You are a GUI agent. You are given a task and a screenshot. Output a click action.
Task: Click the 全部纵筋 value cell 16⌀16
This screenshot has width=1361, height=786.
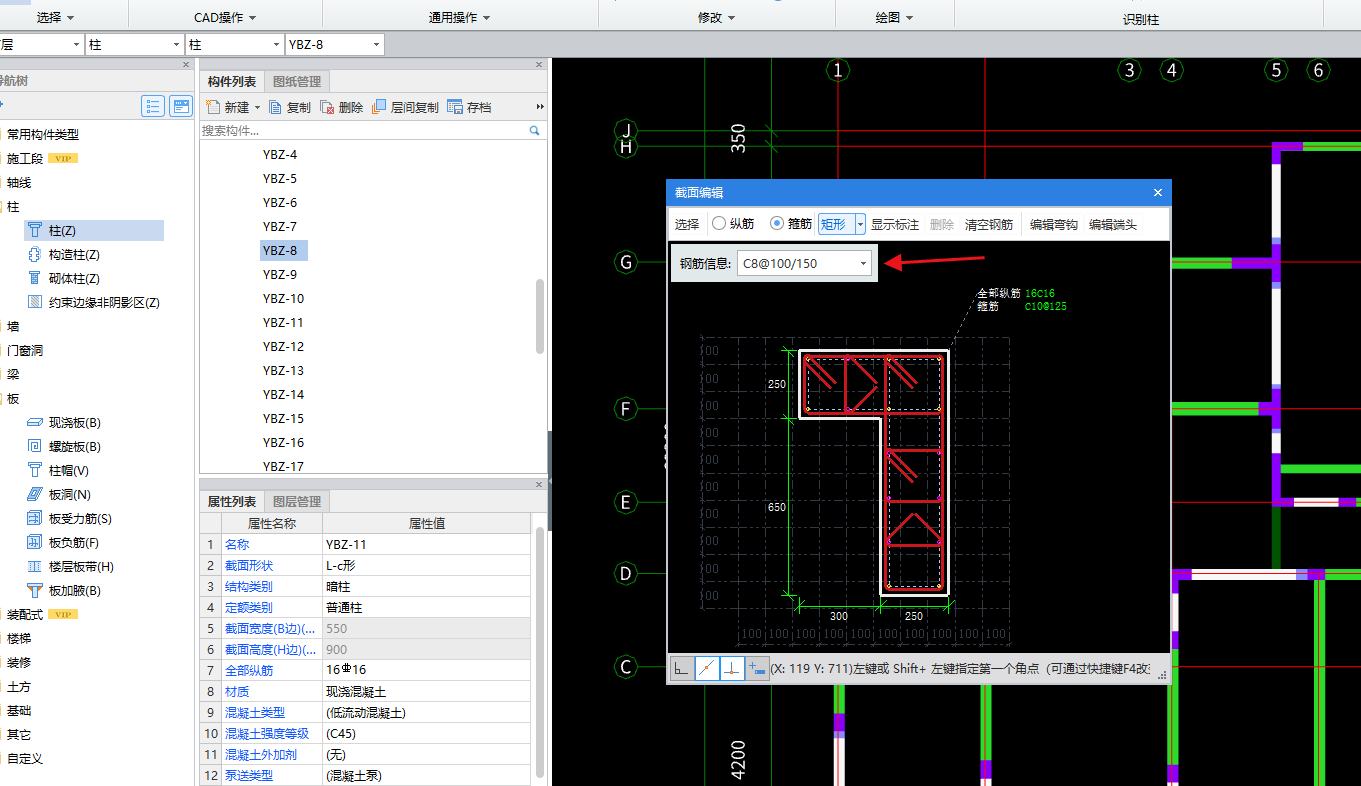[x=427, y=670]
